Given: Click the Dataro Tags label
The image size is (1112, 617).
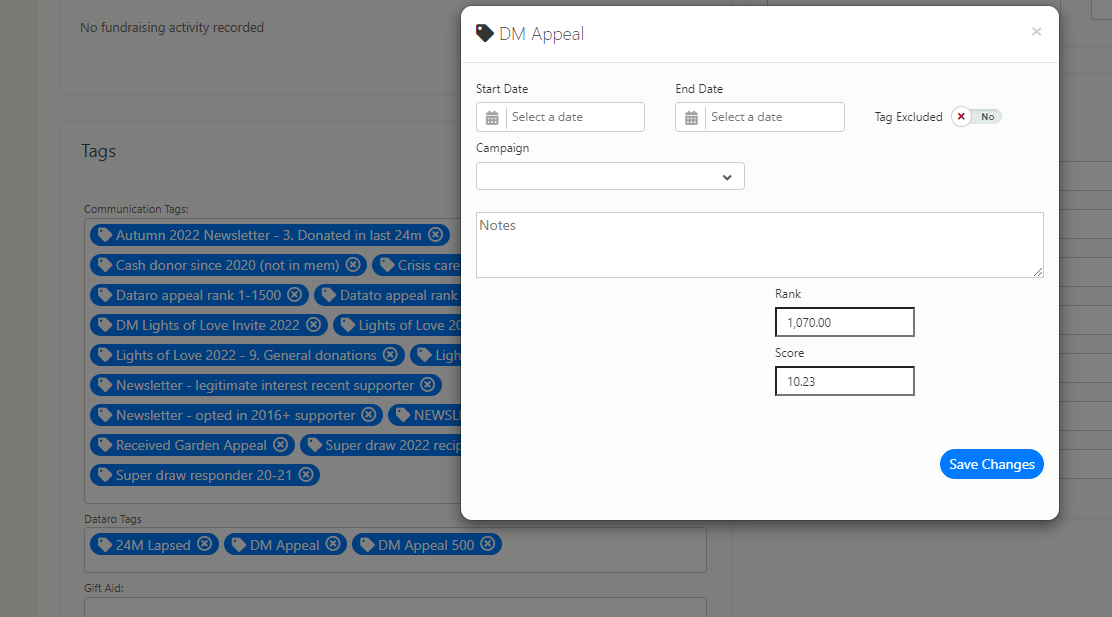Looking at the screenshot, I should coord(113,518).
